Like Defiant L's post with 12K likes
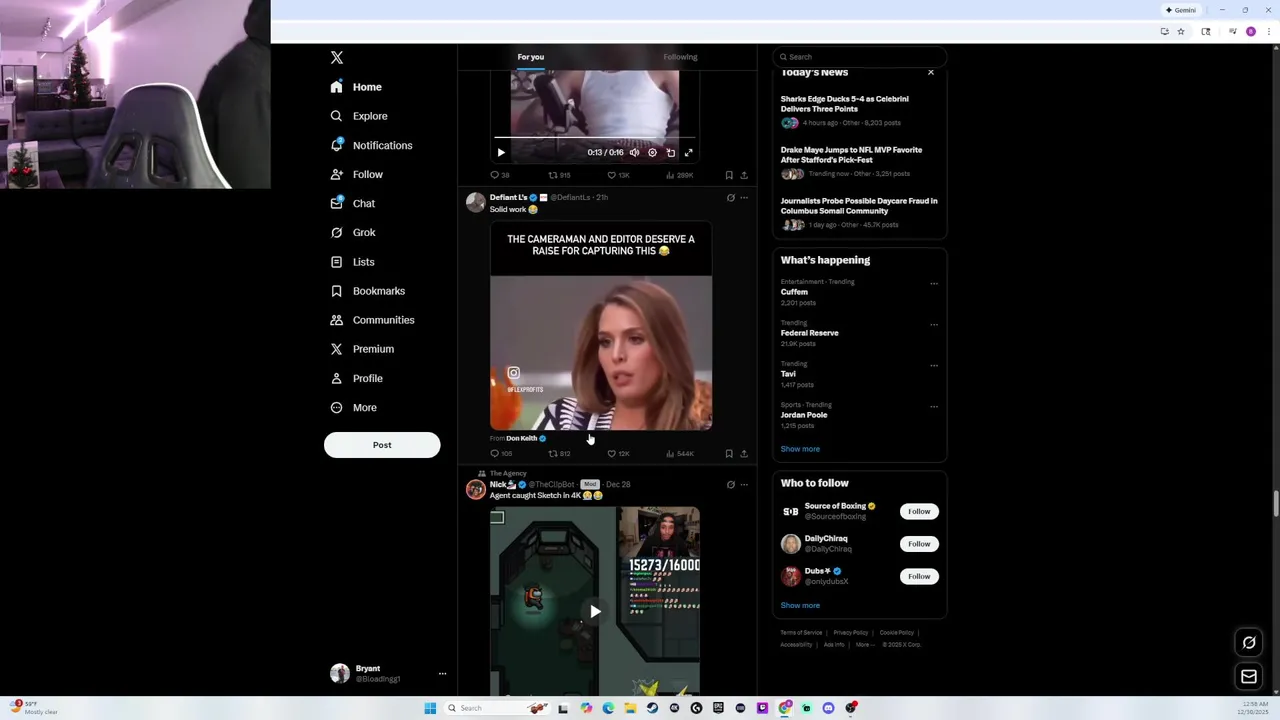The height and width of the screenshot is (720, 1280). (618, 454)
